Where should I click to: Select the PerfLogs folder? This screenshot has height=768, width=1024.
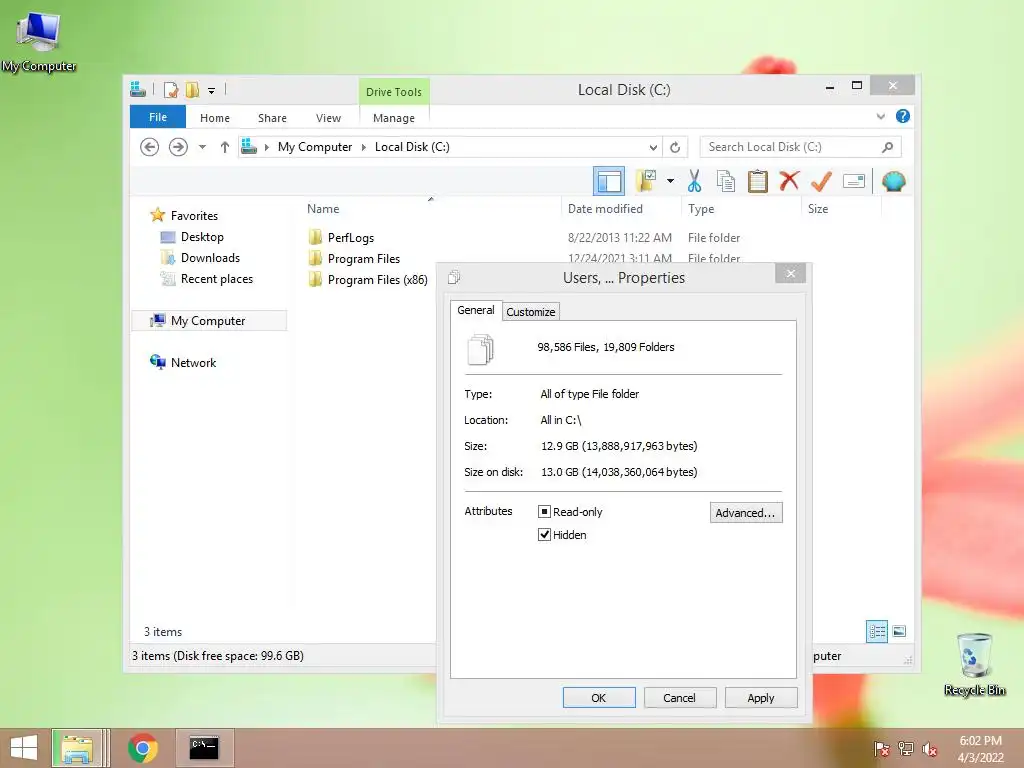pyautogui.click(x=351, y=238)
